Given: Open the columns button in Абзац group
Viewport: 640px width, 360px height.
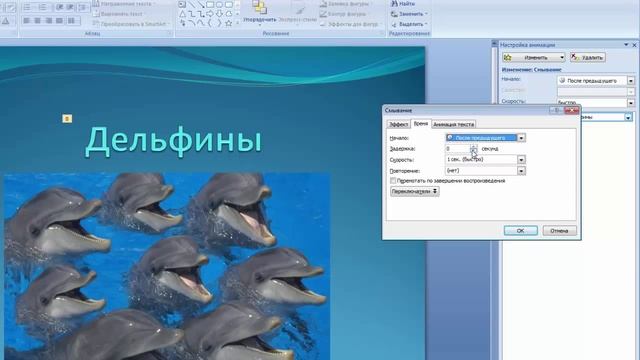Looking at the screenshot, I should [x=72, y=20].
